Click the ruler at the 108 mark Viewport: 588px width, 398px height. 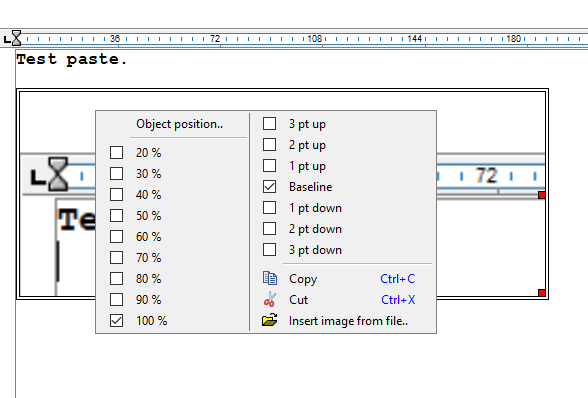[x=315, y=39]
